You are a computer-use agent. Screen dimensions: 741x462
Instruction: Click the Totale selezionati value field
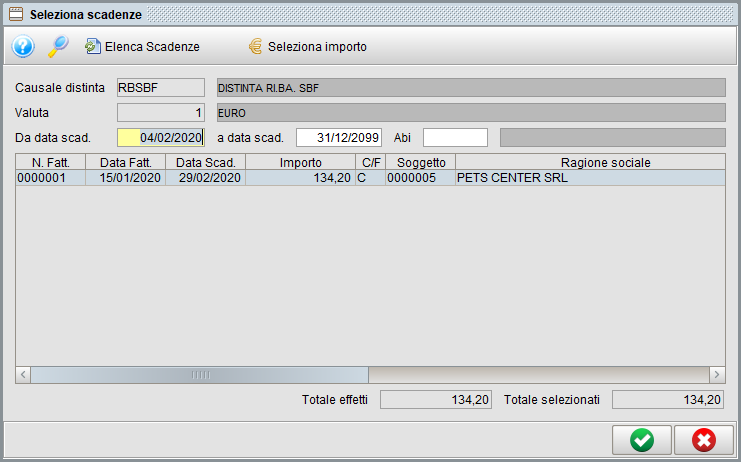pyautogui.click(x=668, y=400)
